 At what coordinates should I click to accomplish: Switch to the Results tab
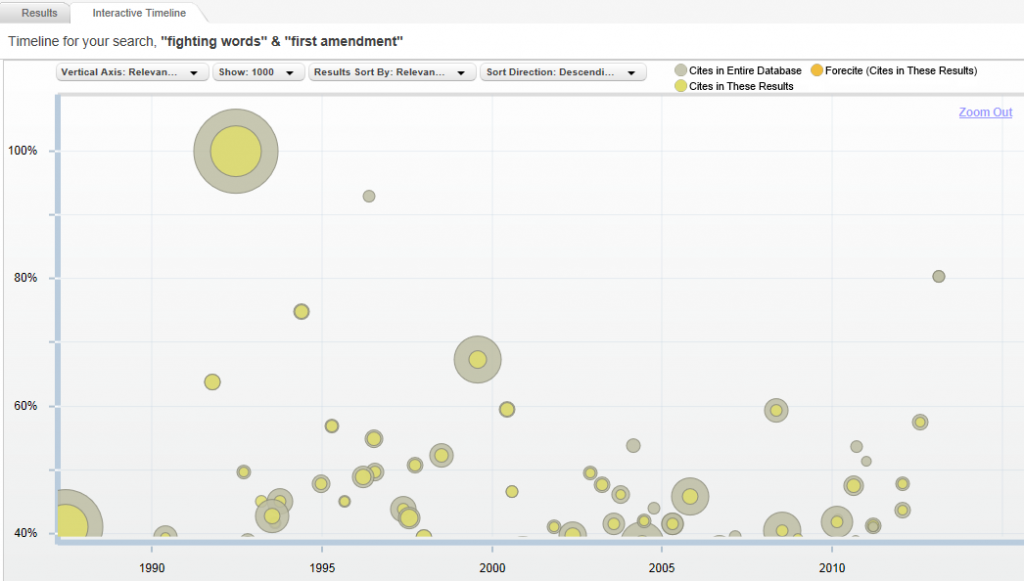[39, 13]
